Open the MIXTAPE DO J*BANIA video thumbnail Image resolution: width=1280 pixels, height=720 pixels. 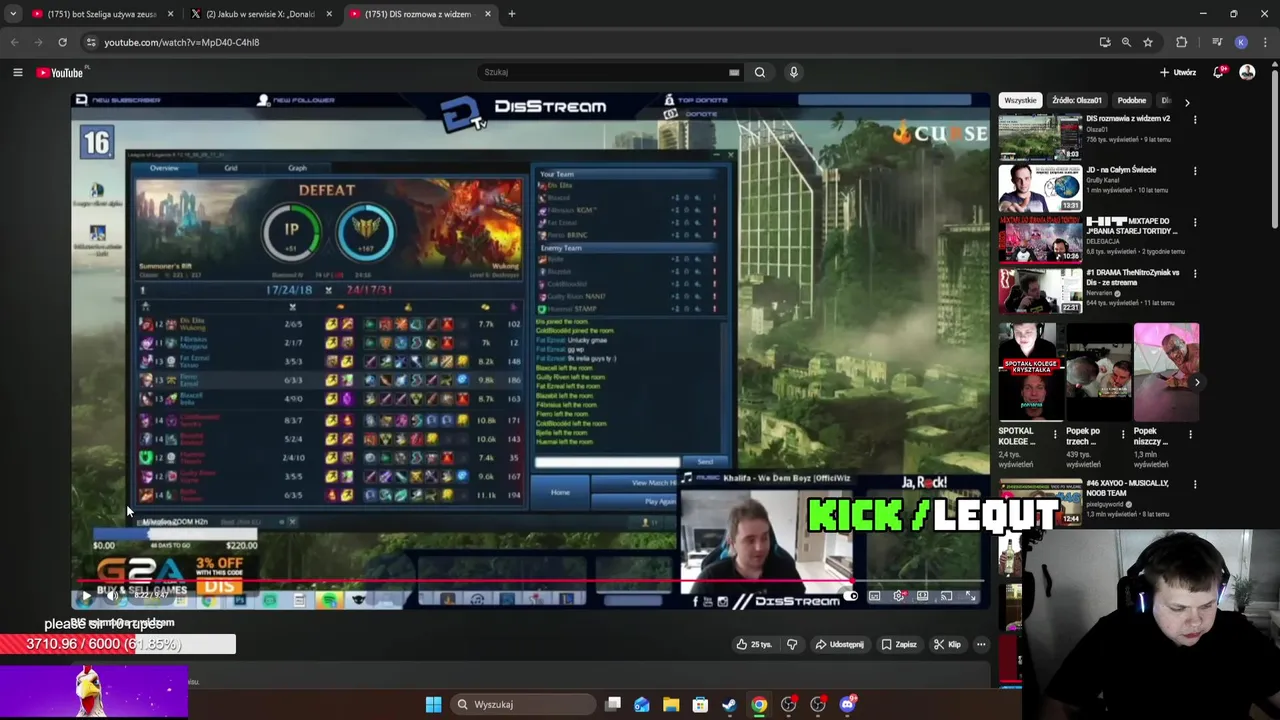1040,240
